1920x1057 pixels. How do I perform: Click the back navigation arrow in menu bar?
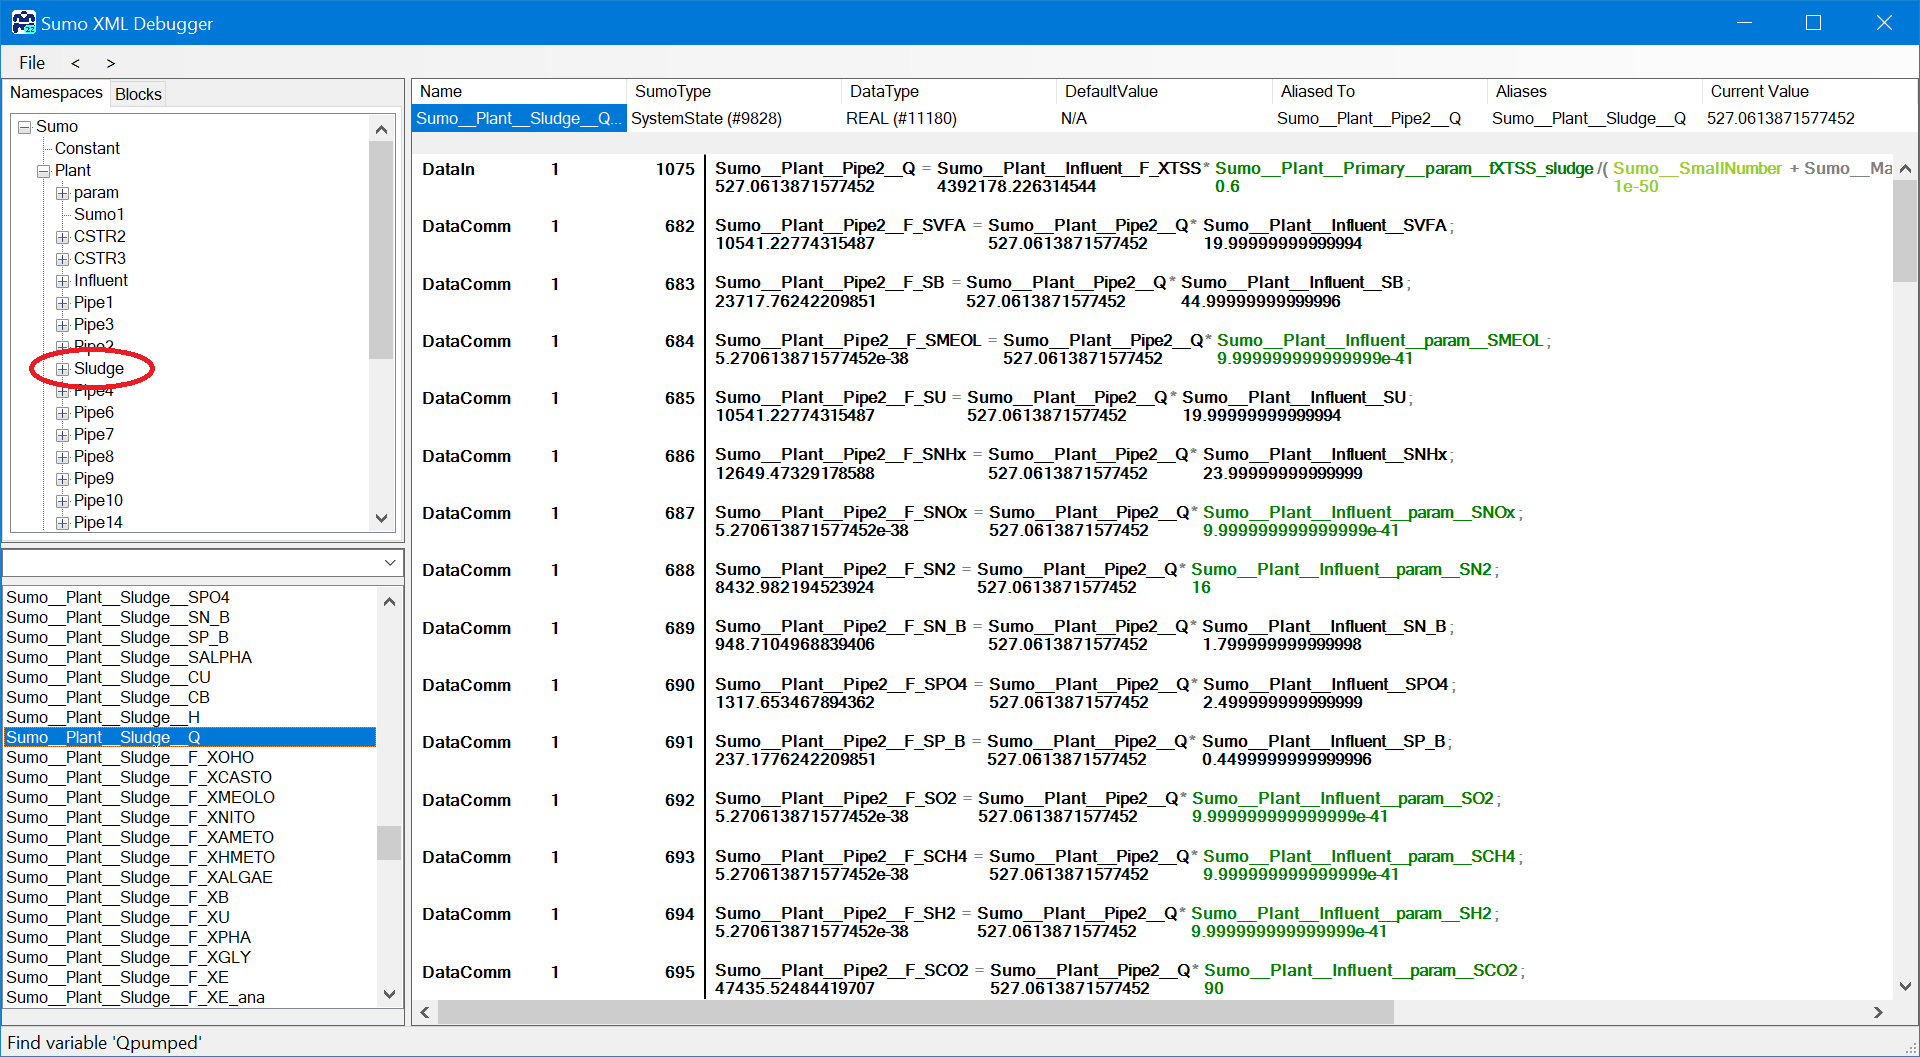tap(75, 63)
